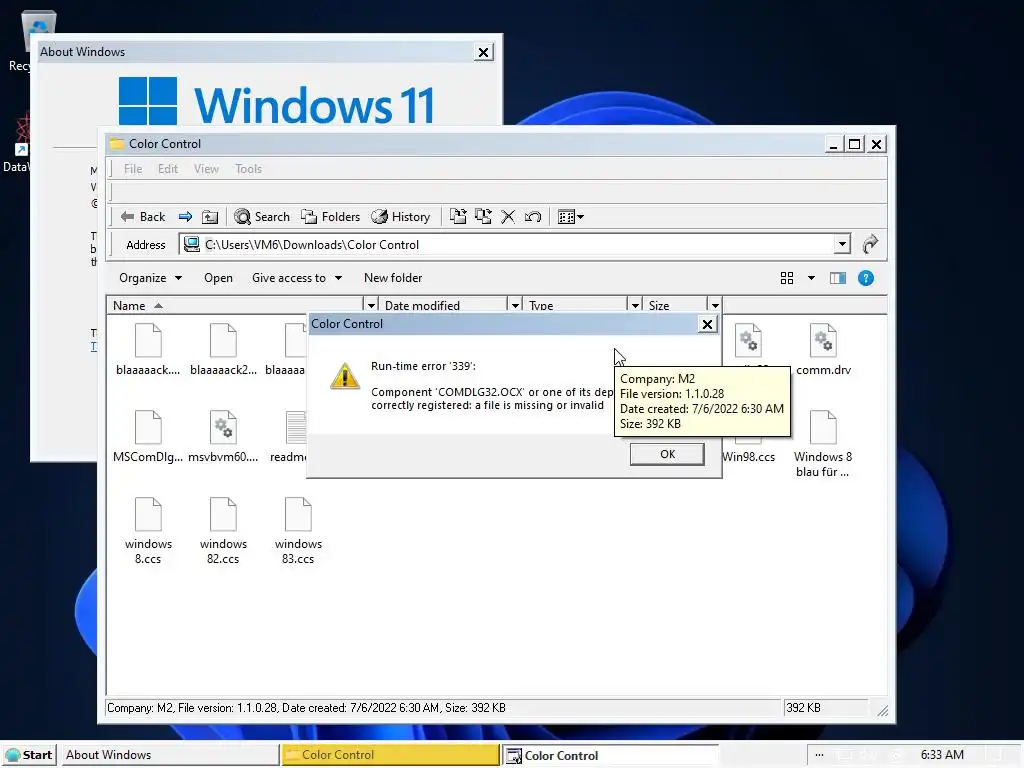
Task: Open the File menu
Action: (x=133, y=169)
